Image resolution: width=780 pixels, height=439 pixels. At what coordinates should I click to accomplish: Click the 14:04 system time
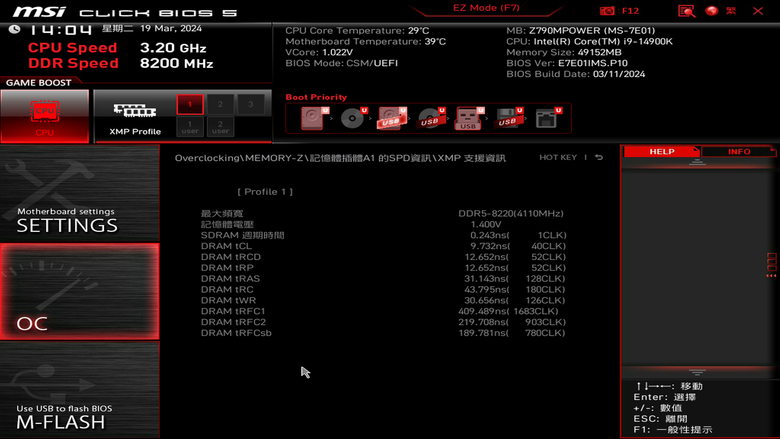tap(61, 30)
